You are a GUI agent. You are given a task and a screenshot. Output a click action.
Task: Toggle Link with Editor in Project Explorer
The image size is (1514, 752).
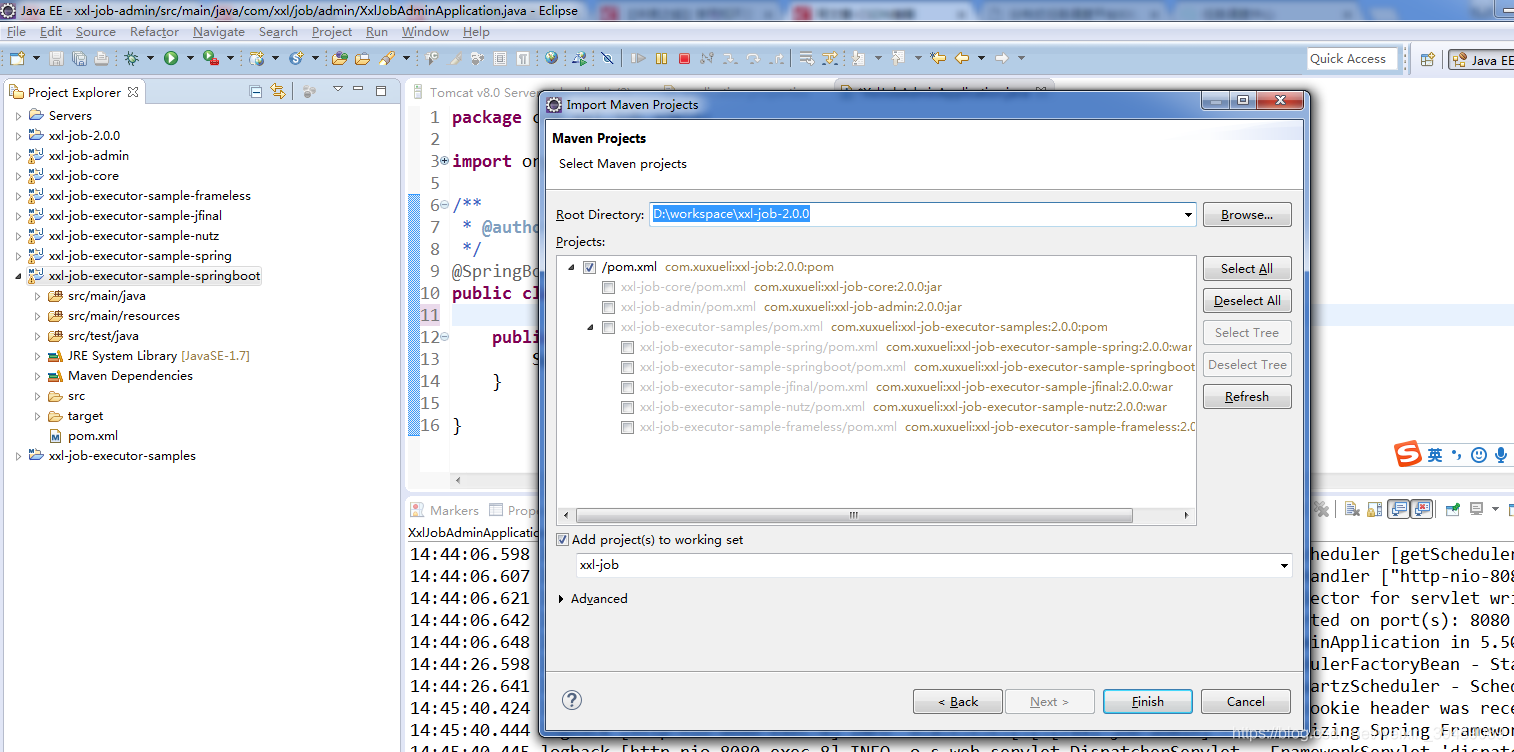click(x=279, y=91)
